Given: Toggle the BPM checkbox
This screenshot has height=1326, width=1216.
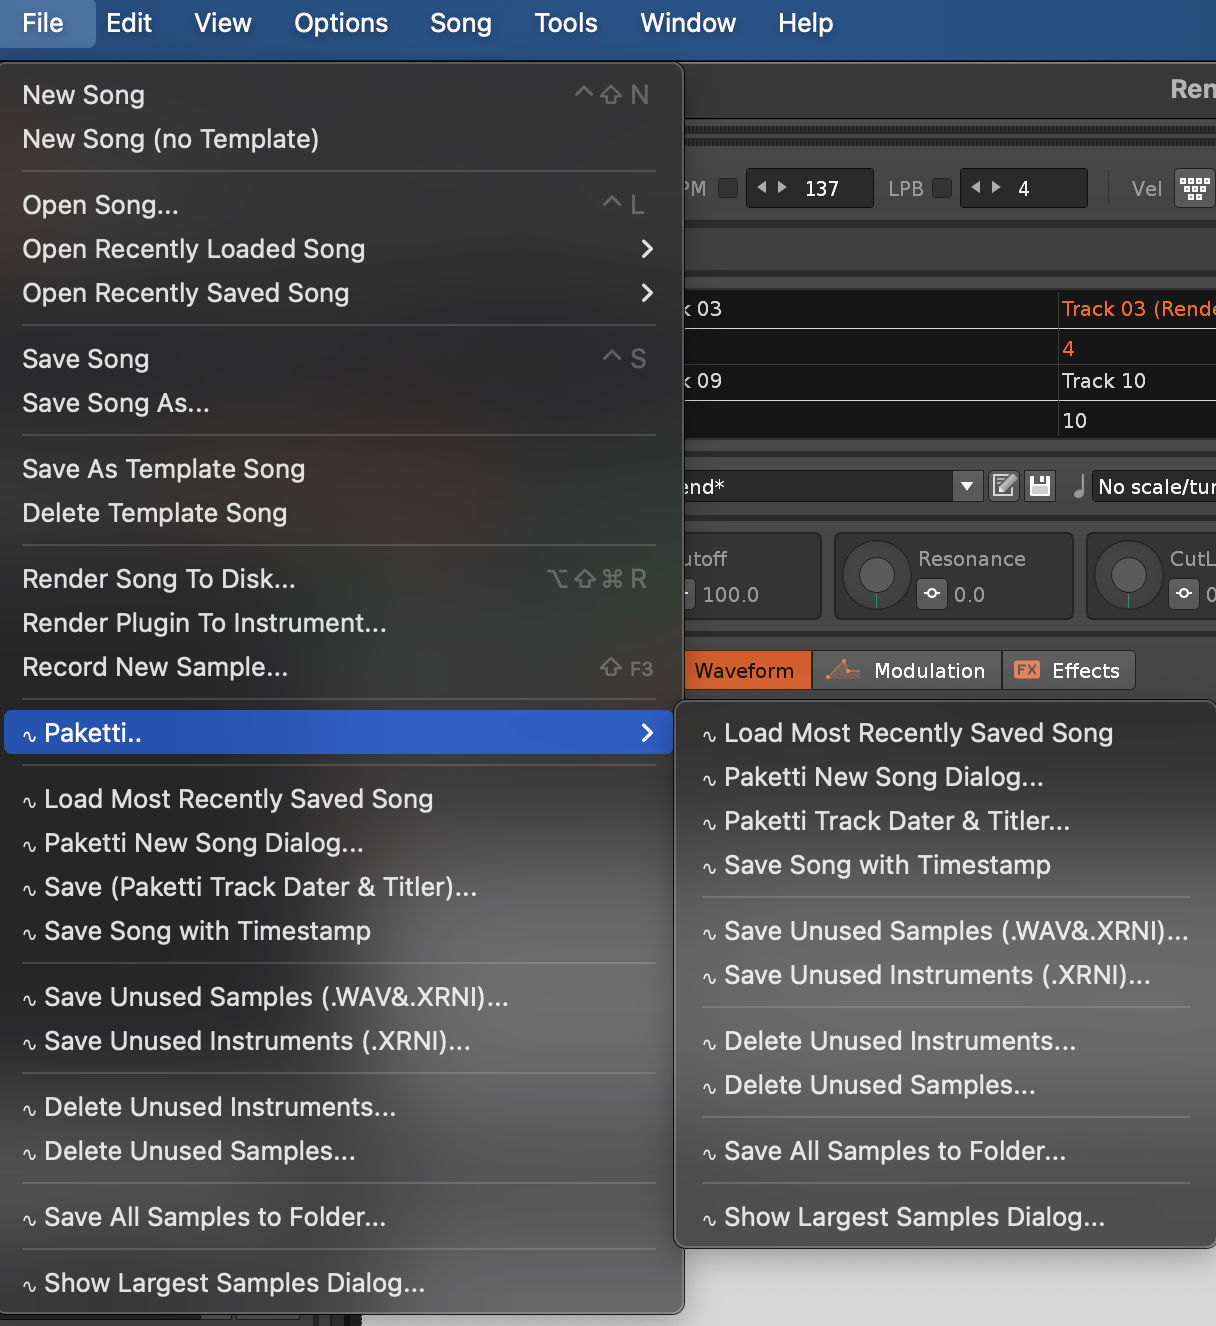Looking at the screenshot, I should [x=728, y=188].
